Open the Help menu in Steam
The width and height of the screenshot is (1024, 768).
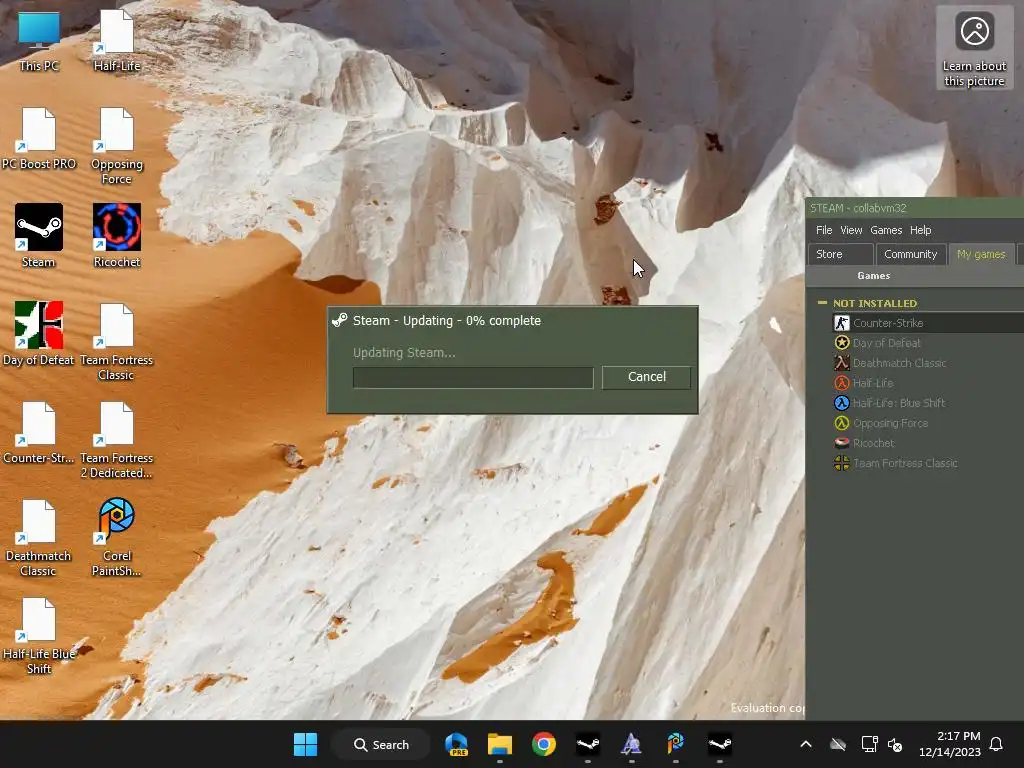coord(921,230)
